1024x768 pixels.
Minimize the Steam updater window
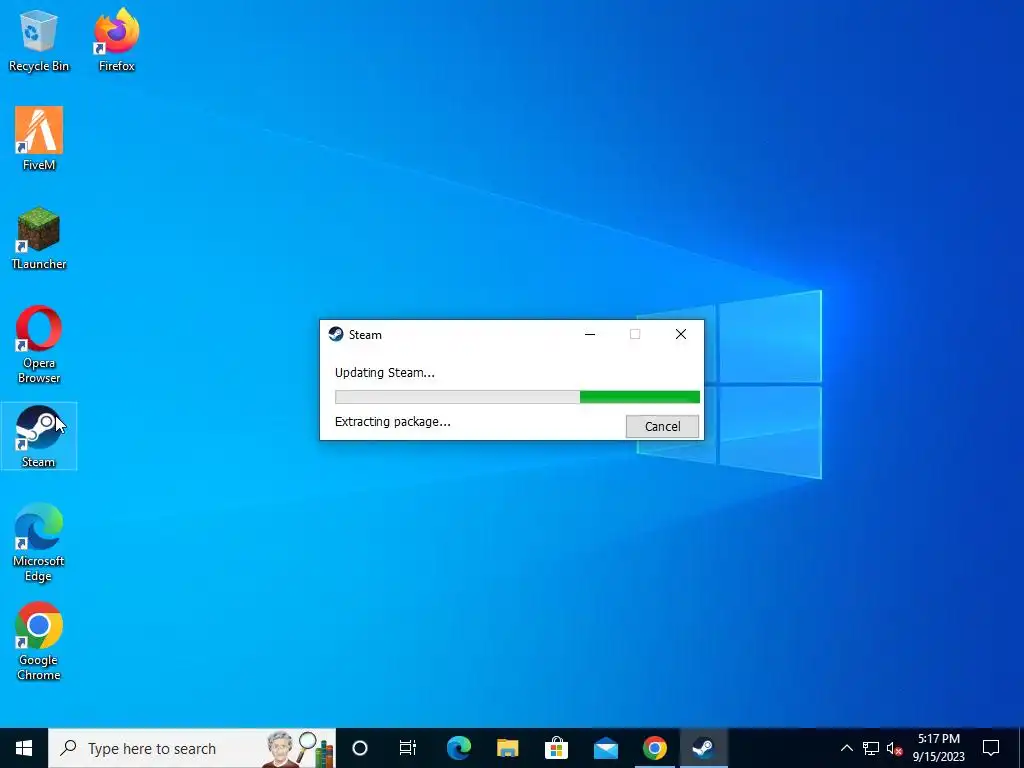click(x=590, y=334)
